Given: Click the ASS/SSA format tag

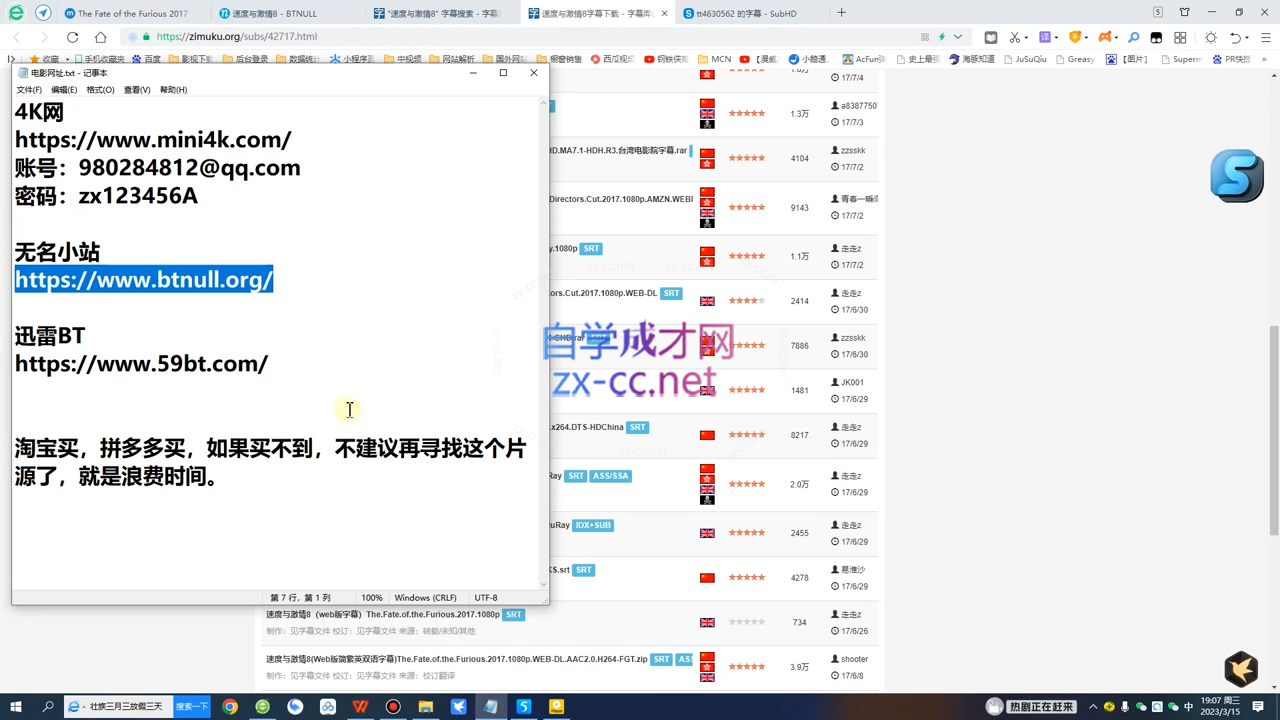Looking at the screenshot, I should [611, 476].
